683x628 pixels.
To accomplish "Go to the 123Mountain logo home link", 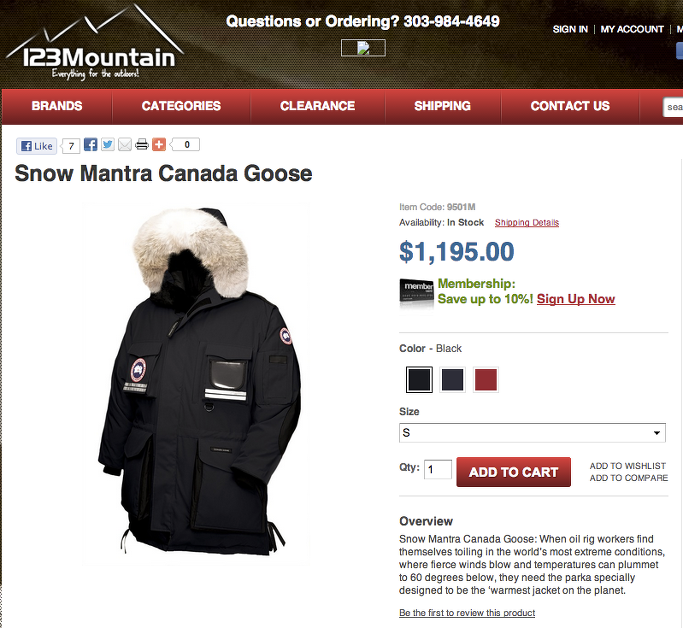I will [x=95, y=43].
